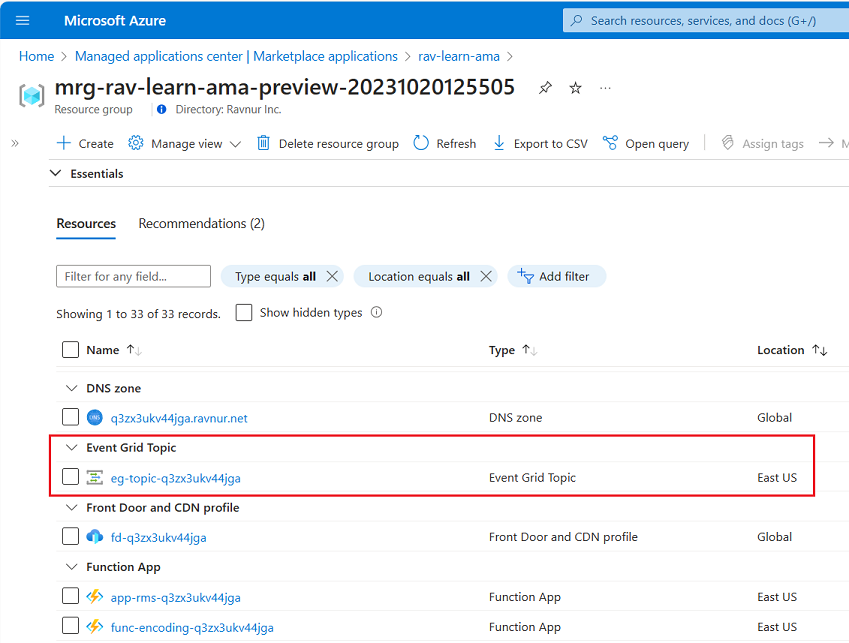This screenshot has width=849, height=643.
Task: Remove the Type equals all filter
Action: pyautogui.click(x=333, y=276)
